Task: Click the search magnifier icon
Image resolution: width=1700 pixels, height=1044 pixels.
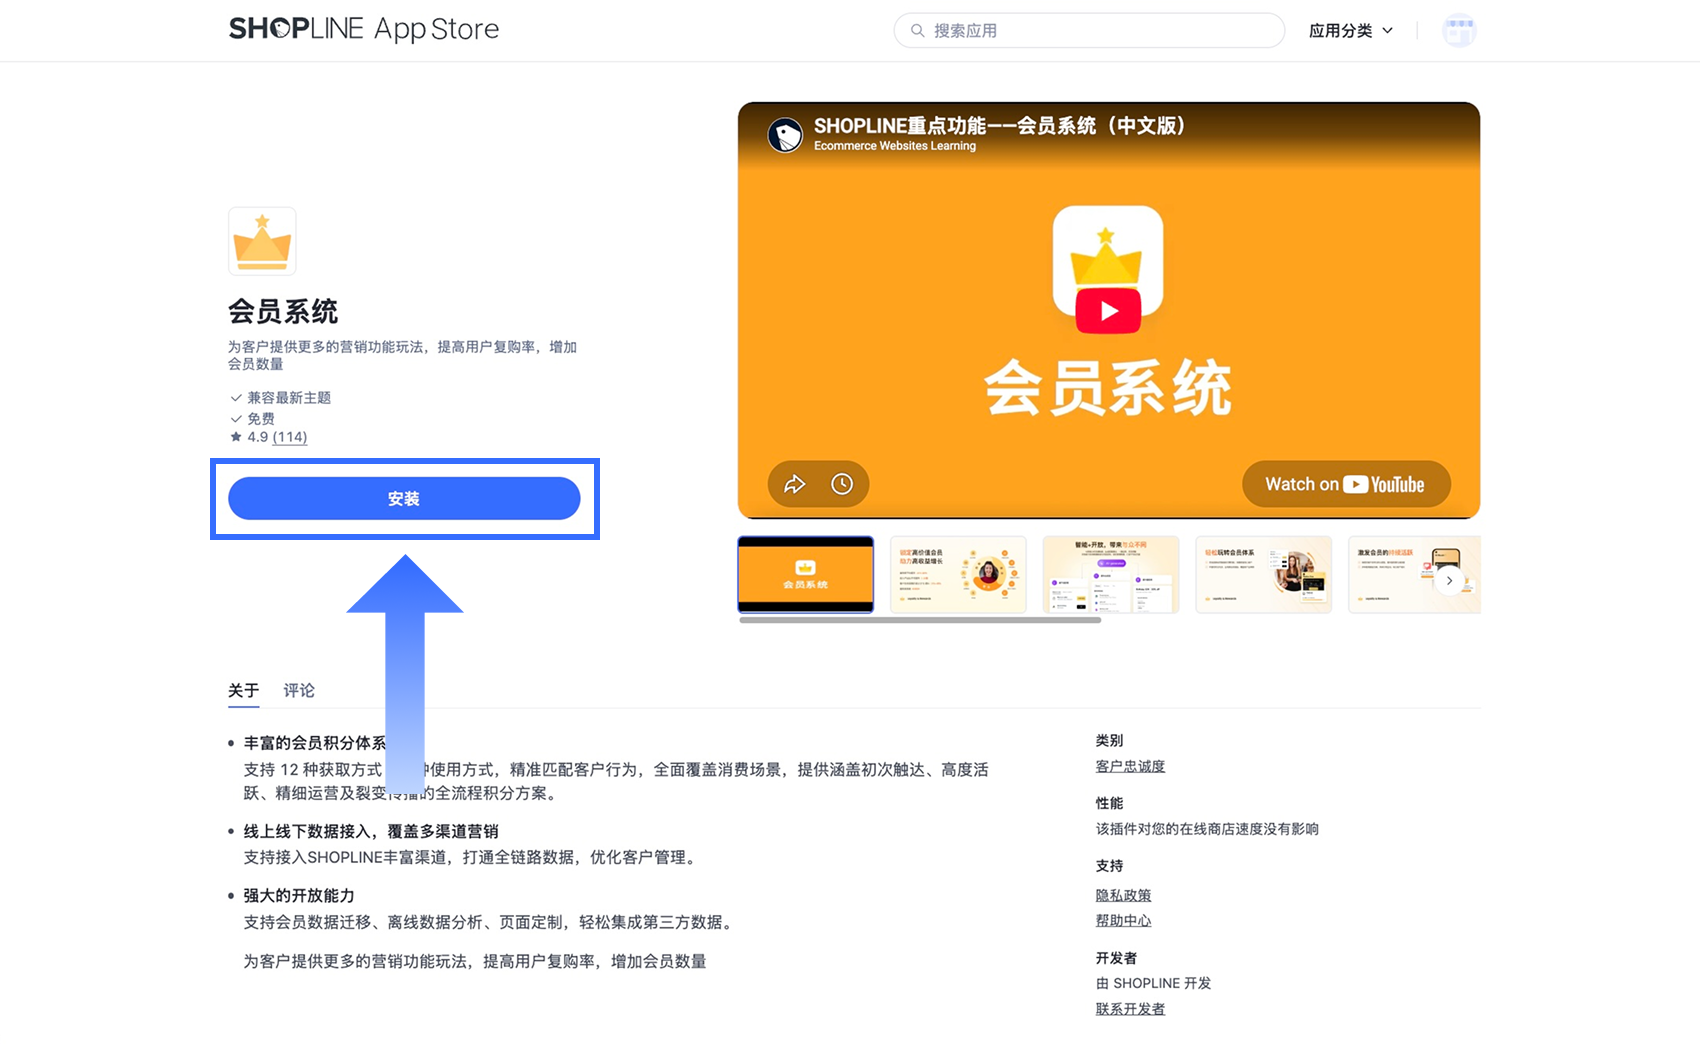Action: click(917, 31)
